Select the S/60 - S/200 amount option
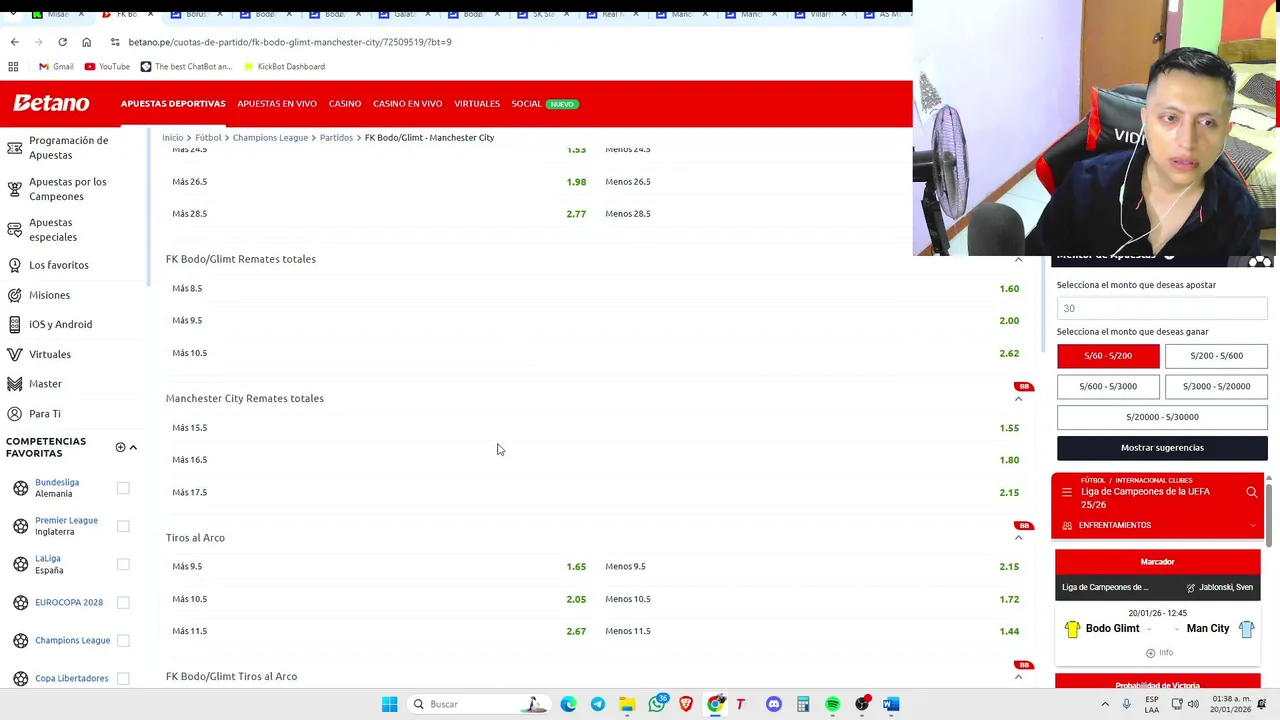This screenshot has height=720, width=1280. 1108,356
